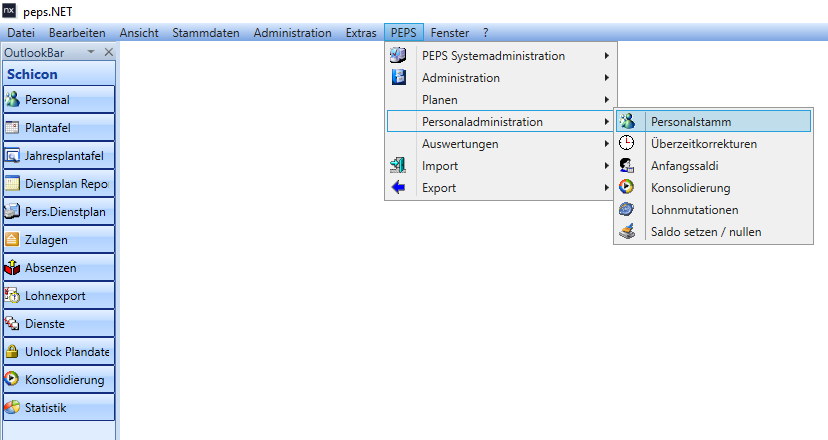The image size is (828, 440).
Task: Select Überzeitkorrekturen in the submenu
Action: (x=713, y=144)
